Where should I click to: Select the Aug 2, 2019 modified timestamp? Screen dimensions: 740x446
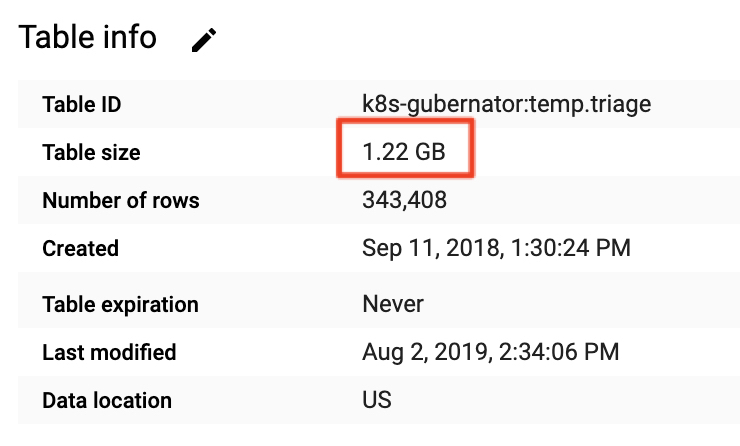(490, 352)
